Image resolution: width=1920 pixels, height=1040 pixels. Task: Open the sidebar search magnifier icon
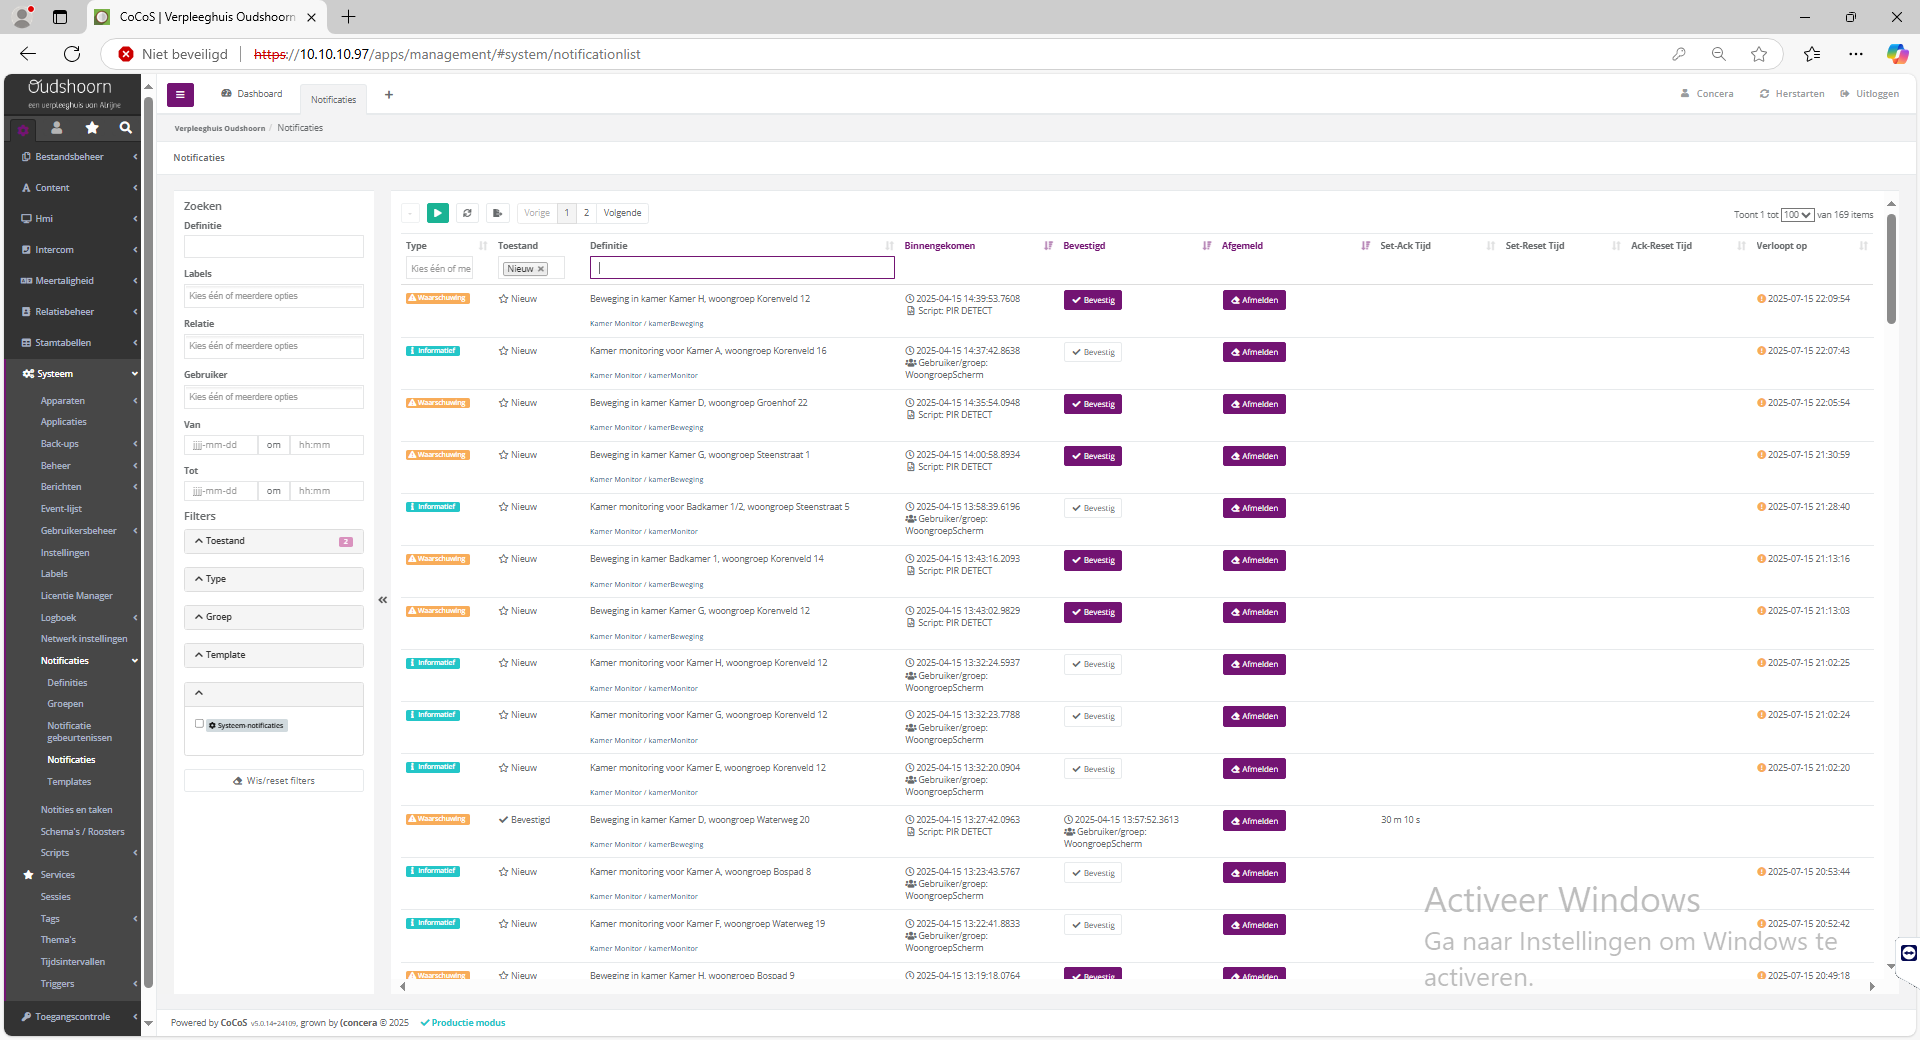pos(125,128)
